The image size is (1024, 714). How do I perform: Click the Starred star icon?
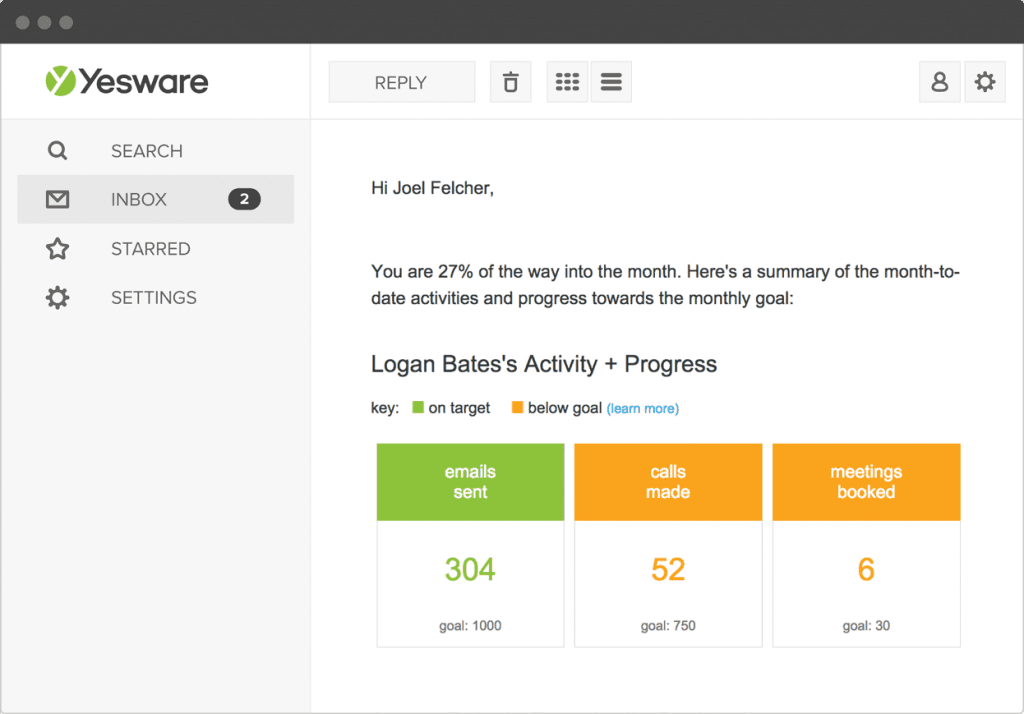(x=58, y=249)
